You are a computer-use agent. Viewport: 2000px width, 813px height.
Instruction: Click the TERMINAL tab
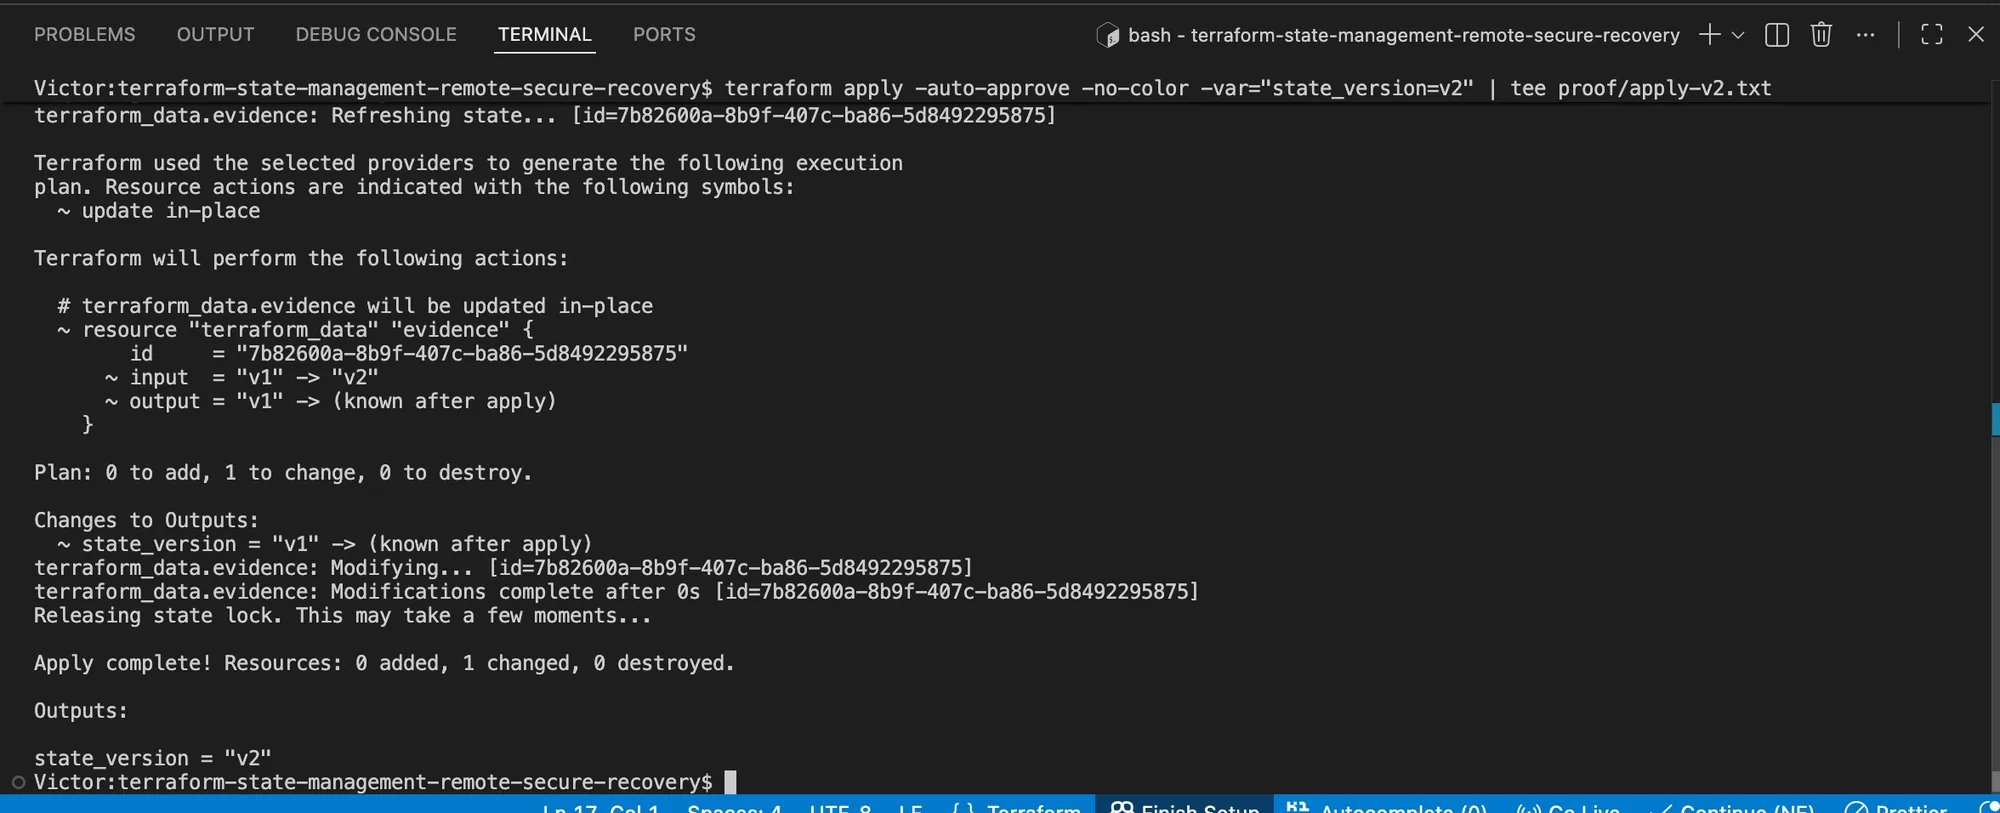point(545,34)
